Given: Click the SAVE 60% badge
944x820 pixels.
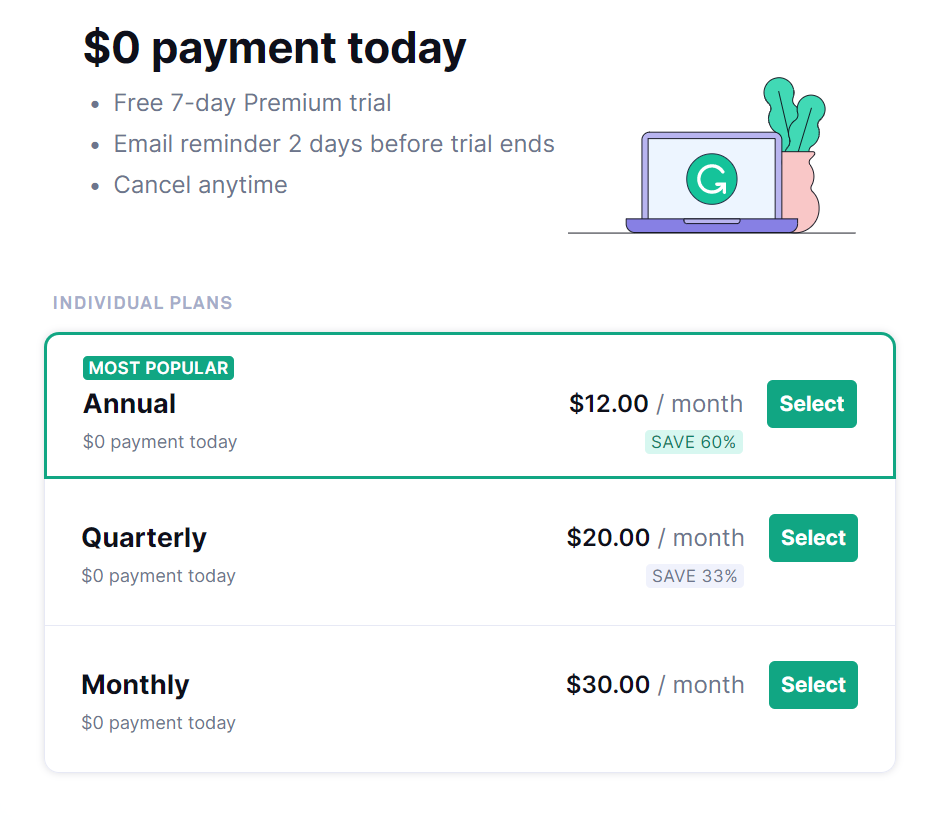Looking at the screenshot, I should (x=693, y=442).
